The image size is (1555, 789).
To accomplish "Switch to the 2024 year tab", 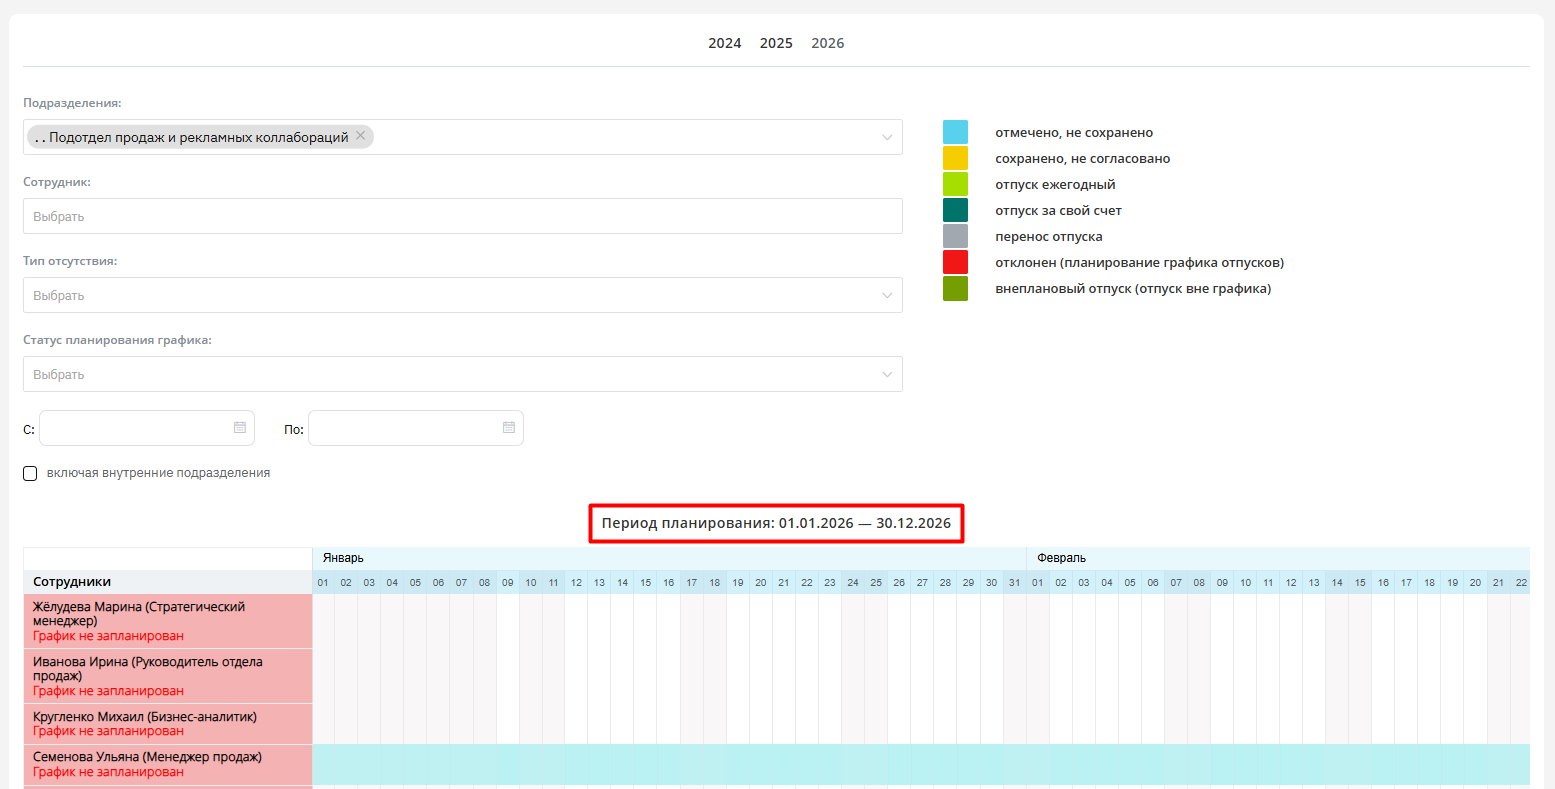I will tap(724, 43).
